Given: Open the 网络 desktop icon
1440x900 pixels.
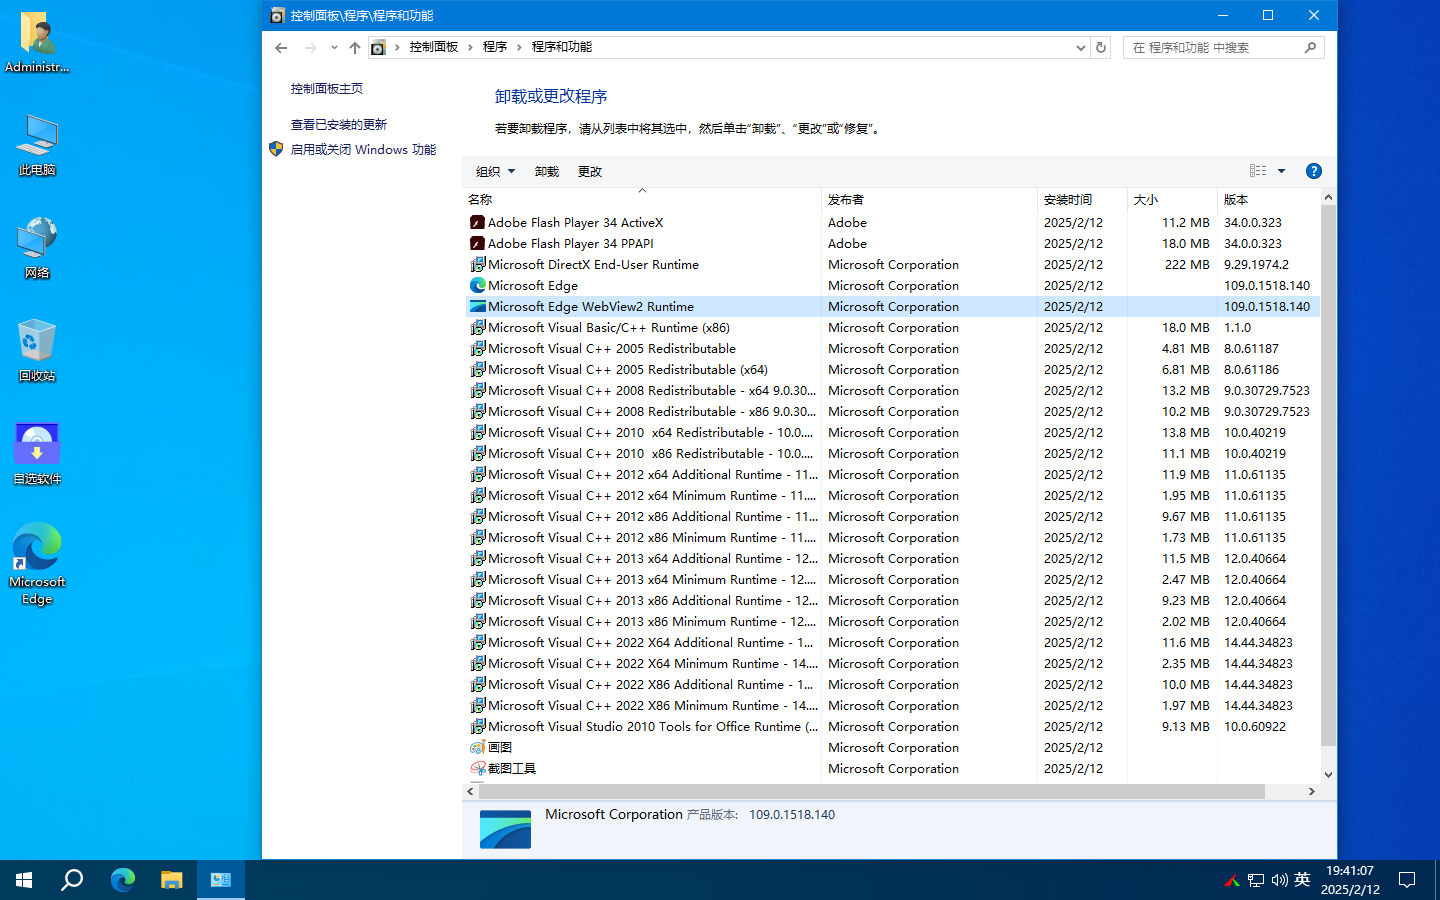Looking at the screenshot, I should coord(37,248).
